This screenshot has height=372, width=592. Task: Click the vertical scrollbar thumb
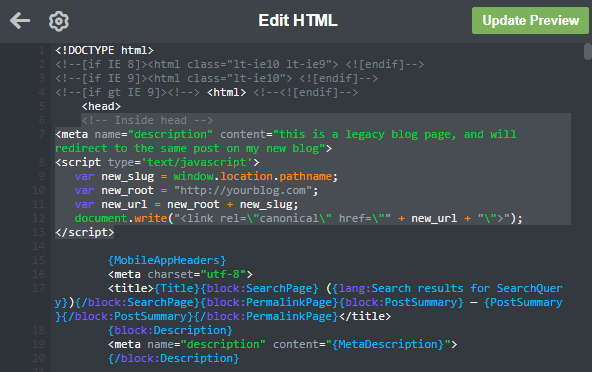pyautogui.click(x=587, y=51)
